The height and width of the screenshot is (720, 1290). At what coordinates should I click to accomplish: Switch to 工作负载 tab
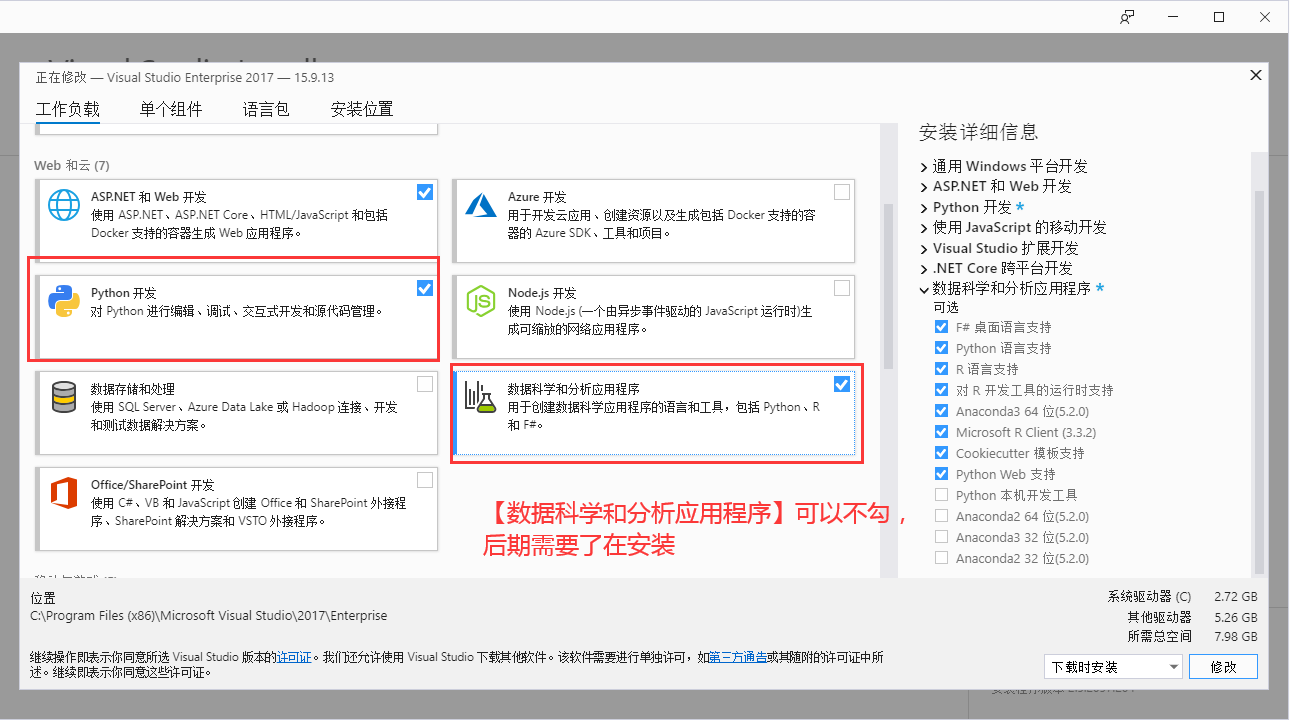pos(68,109)
